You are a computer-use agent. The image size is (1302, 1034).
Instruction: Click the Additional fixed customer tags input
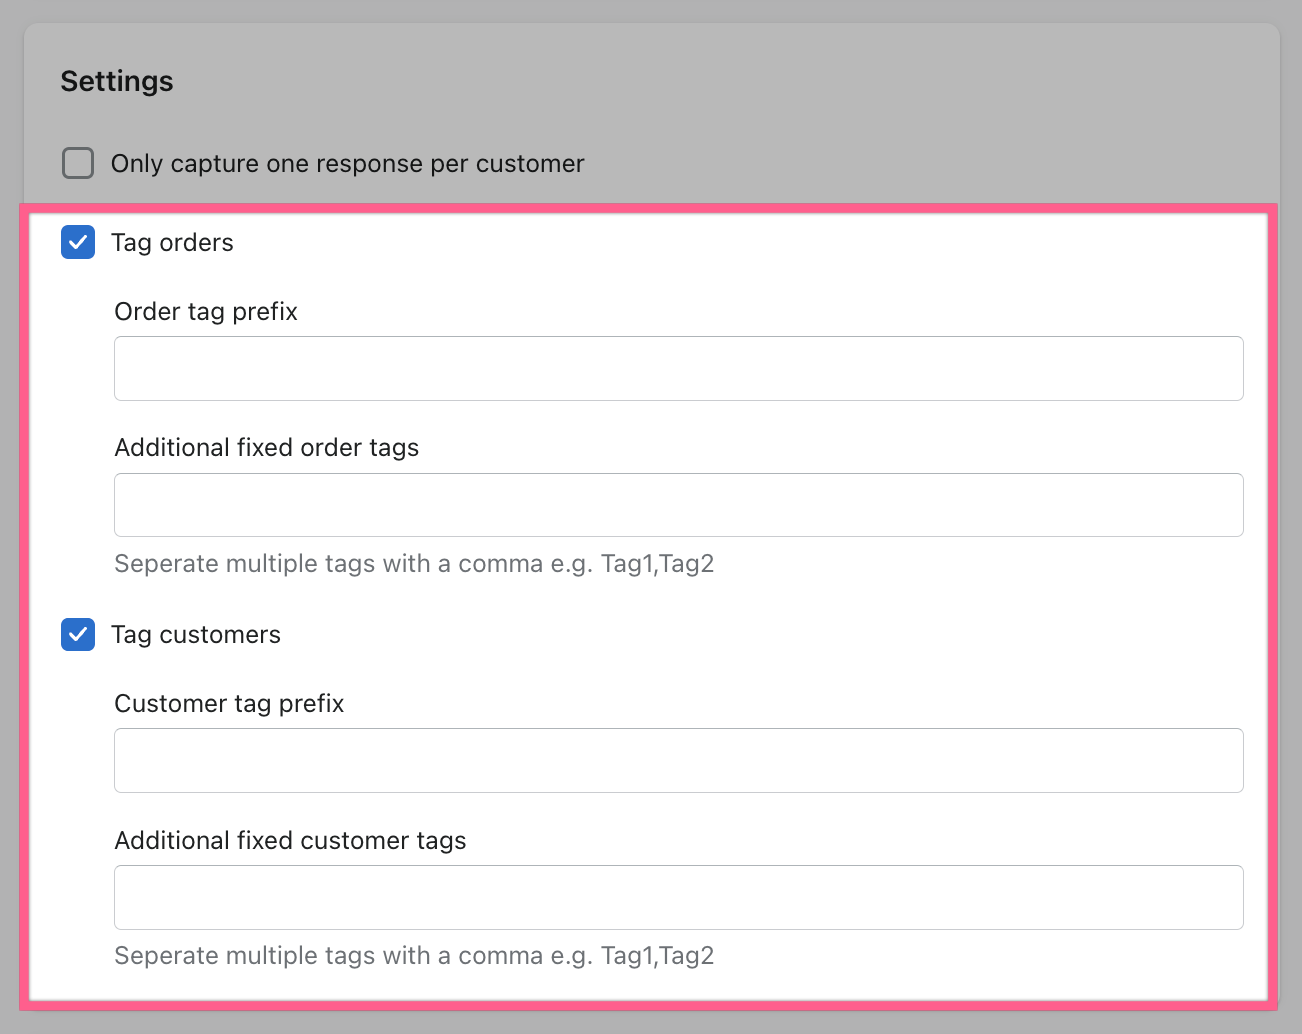[678, 897]
